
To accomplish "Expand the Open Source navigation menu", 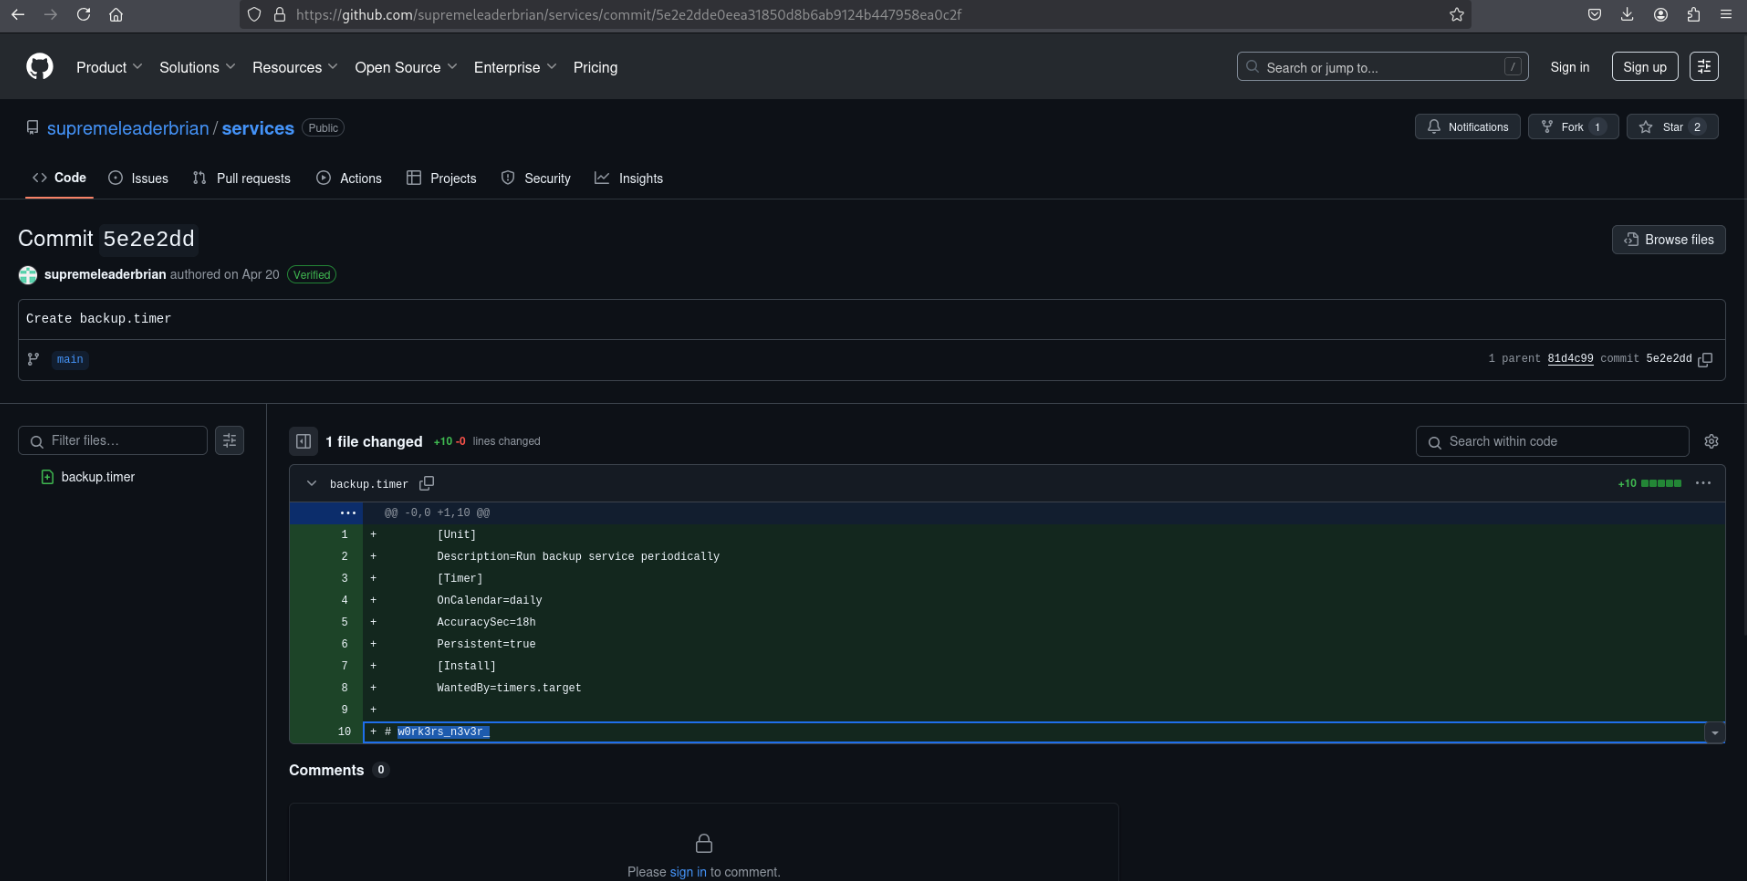I will [406, 67].
